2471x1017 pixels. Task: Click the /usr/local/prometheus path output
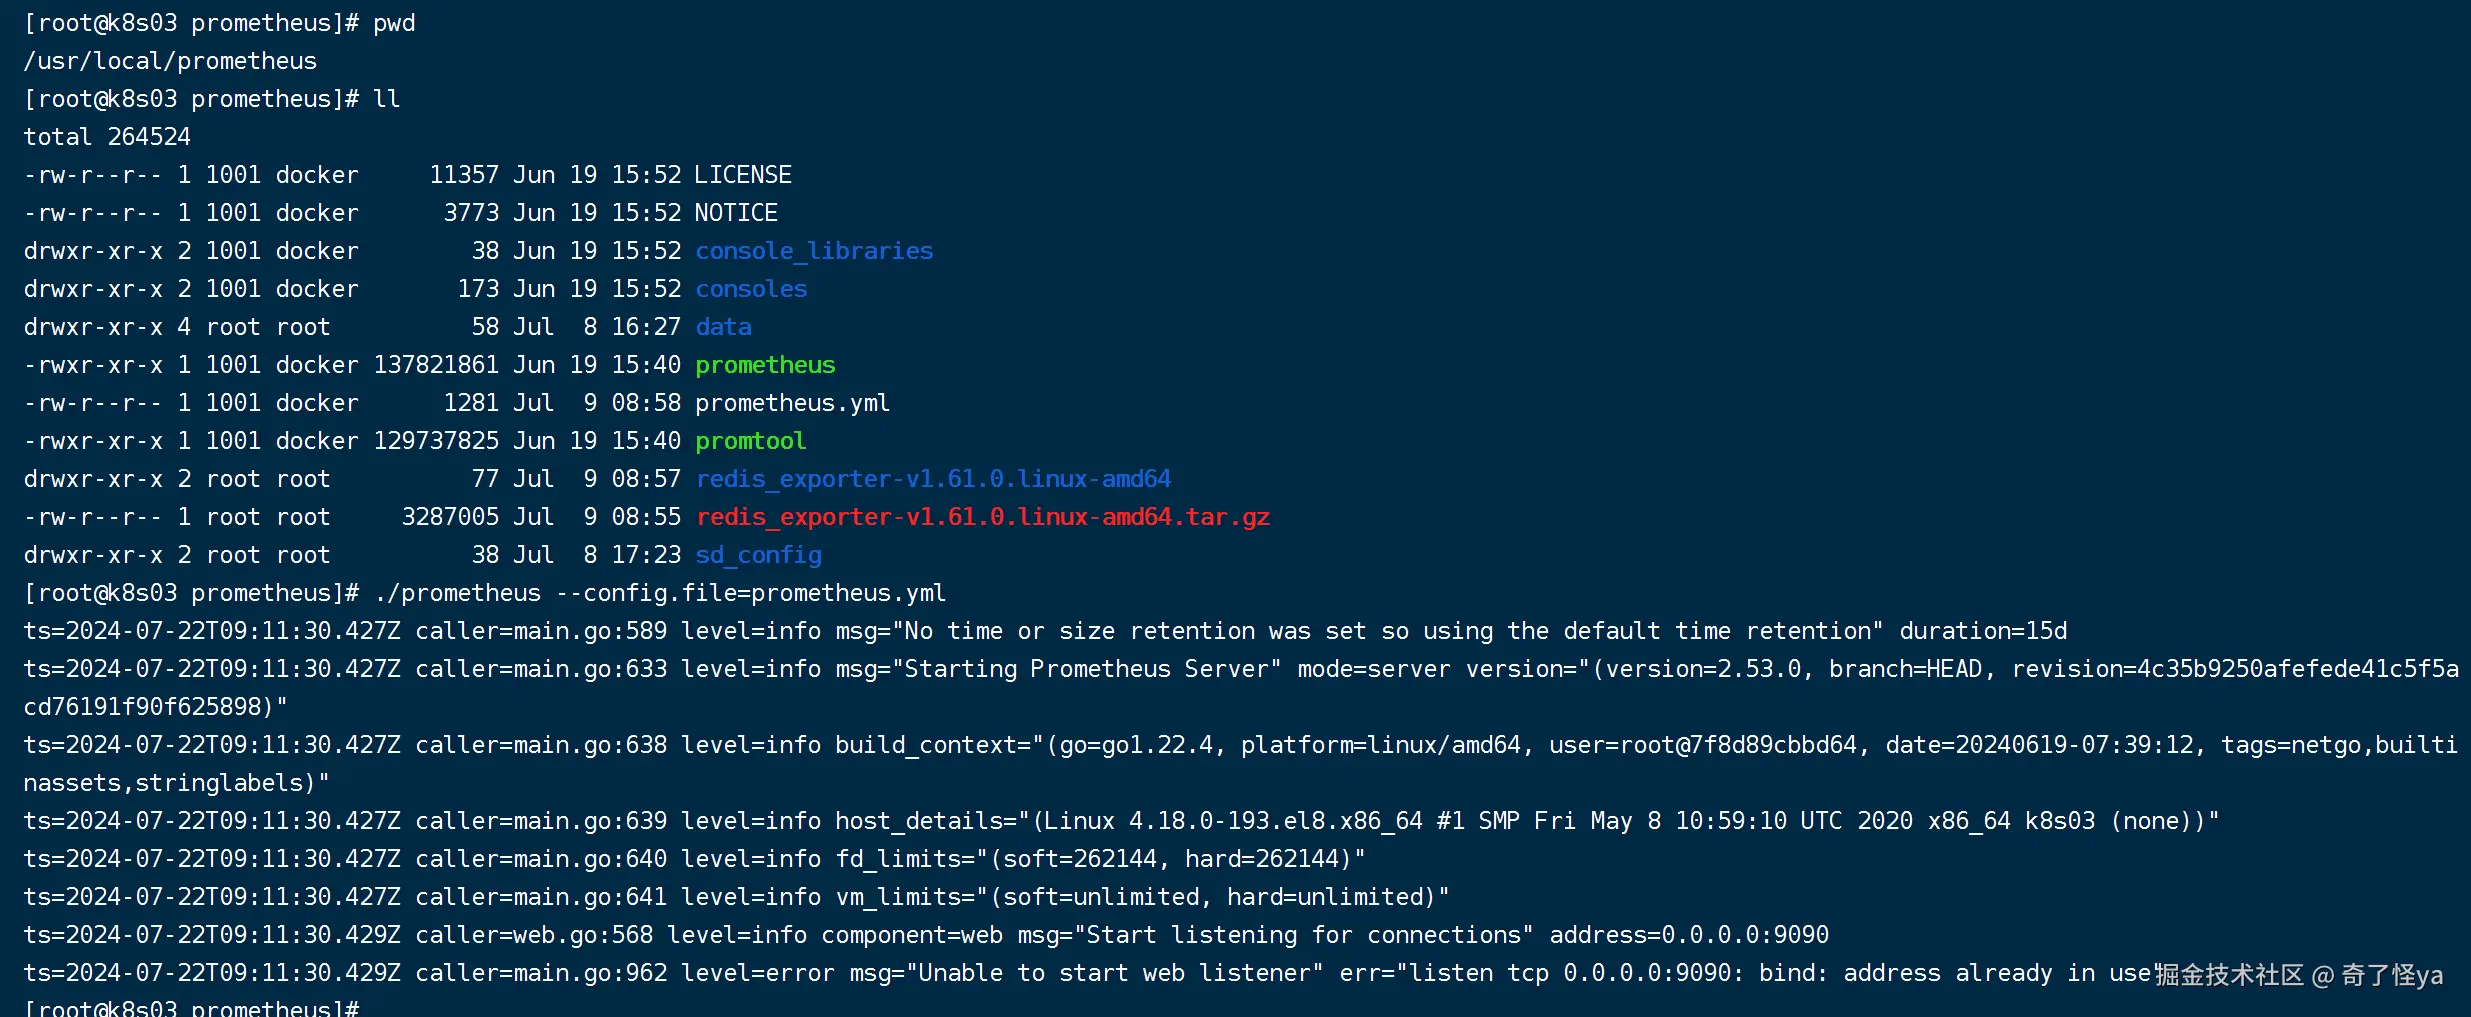coord(170,61)
